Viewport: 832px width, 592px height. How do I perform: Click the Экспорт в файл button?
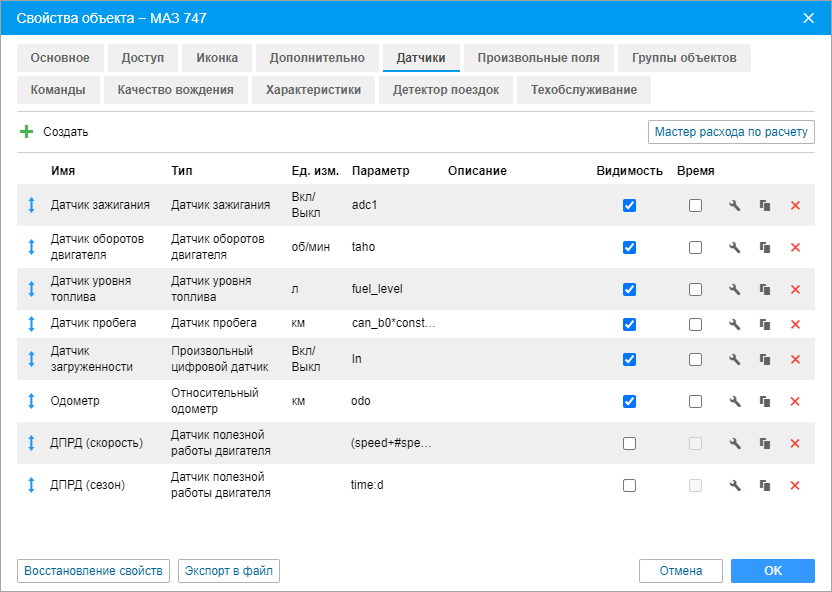click(229, 571)
